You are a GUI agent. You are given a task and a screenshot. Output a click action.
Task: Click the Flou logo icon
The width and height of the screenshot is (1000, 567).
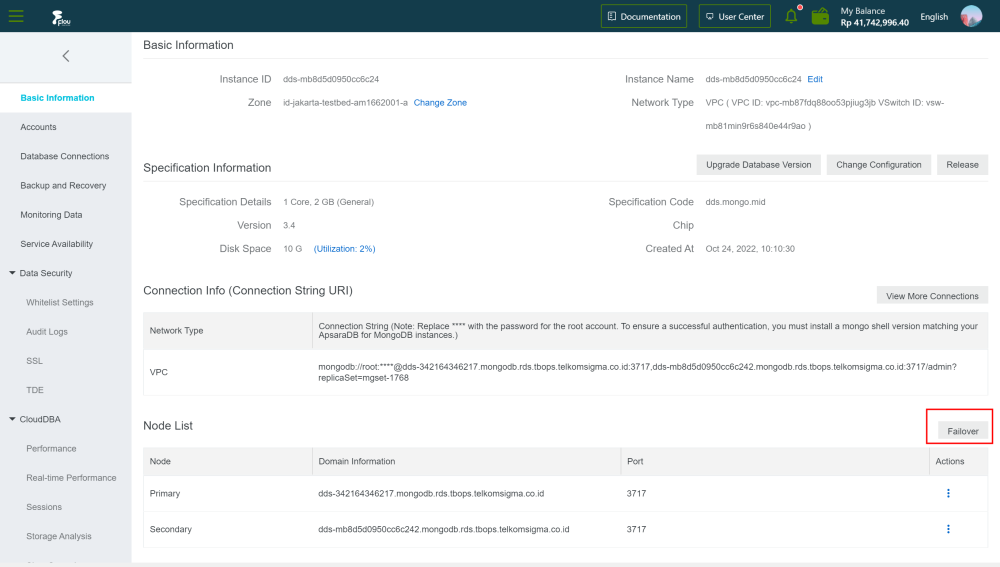click(61, 17)
